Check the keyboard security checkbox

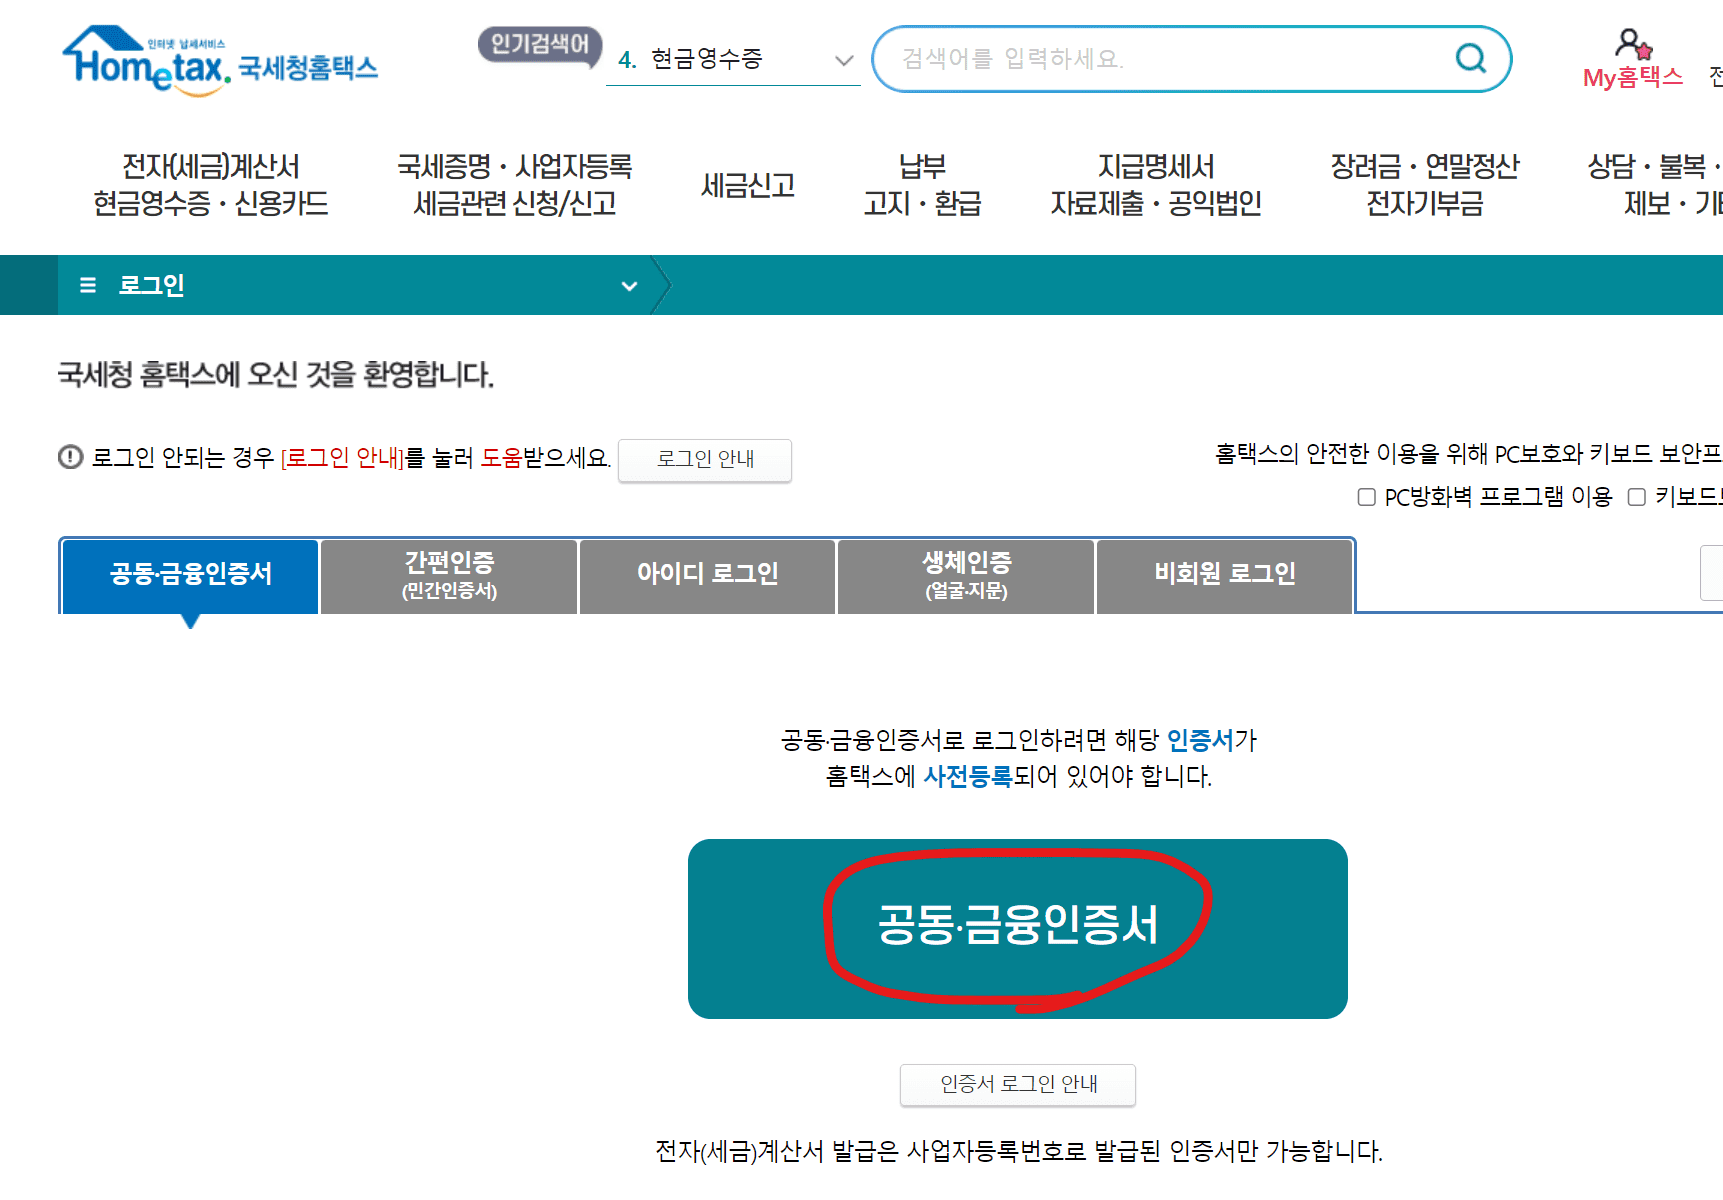pyautogui.click(x=1637, y=497)
